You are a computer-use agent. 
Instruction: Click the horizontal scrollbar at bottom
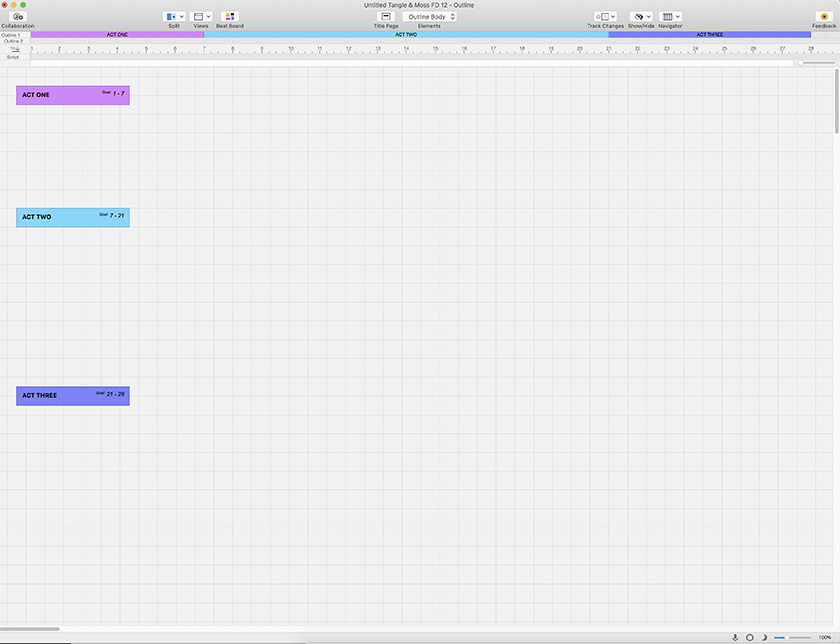(x=30, y=629)
